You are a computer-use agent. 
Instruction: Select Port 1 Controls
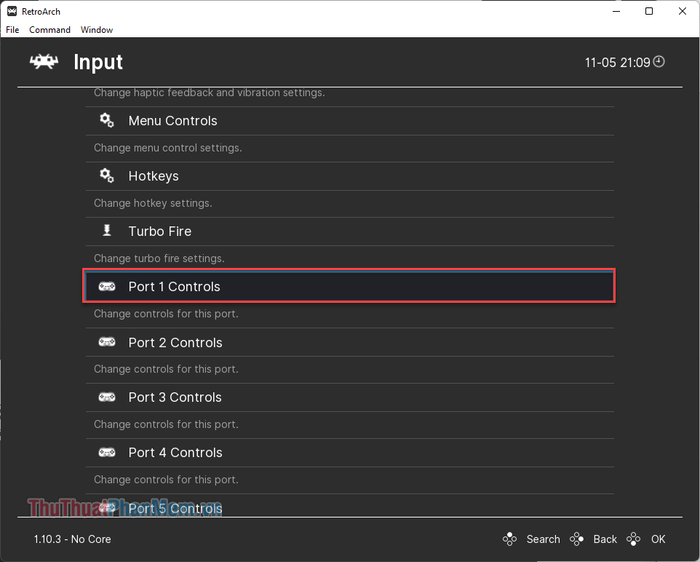(x=350, y=286)
